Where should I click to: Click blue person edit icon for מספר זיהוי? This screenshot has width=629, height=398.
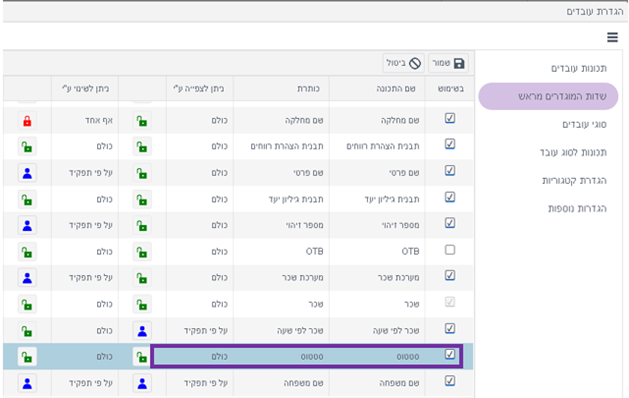(27, 226)
